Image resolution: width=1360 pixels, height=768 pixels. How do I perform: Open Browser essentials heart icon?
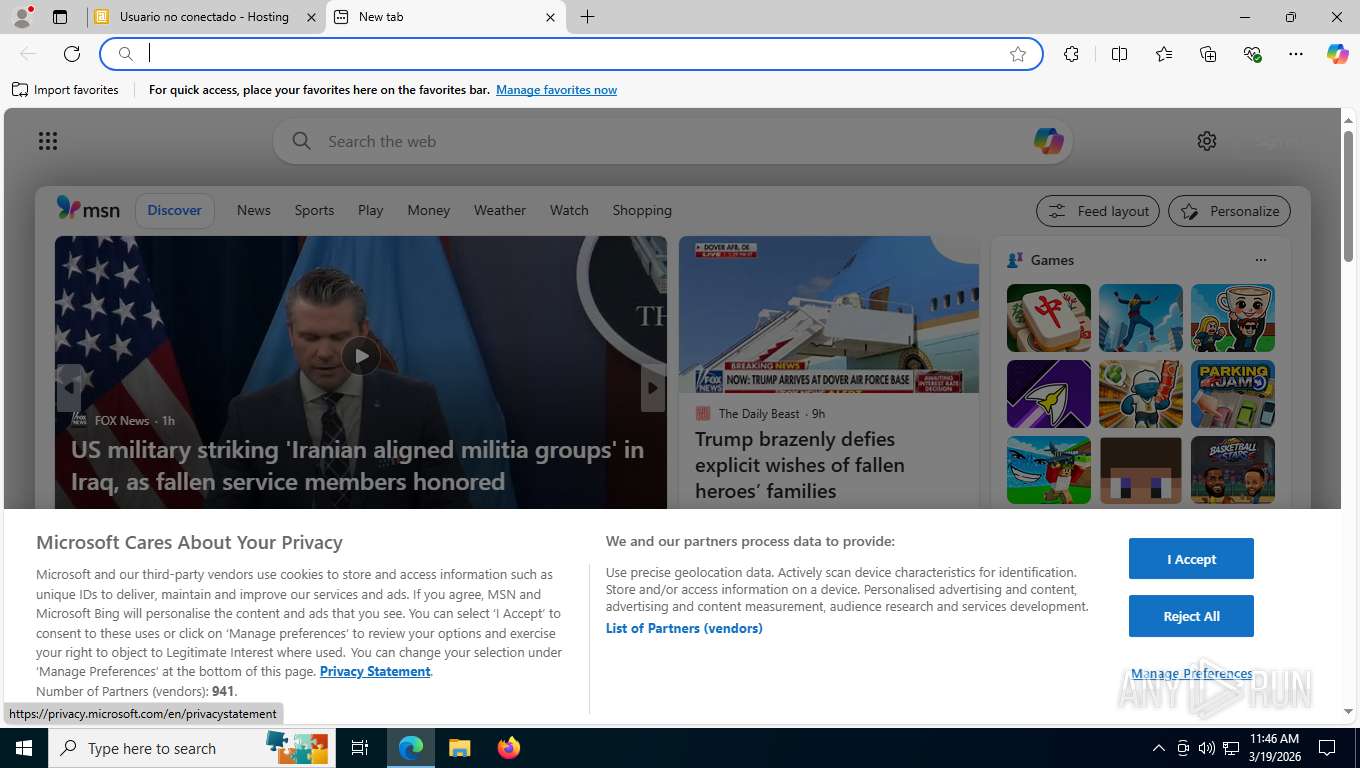point(1252,54)
